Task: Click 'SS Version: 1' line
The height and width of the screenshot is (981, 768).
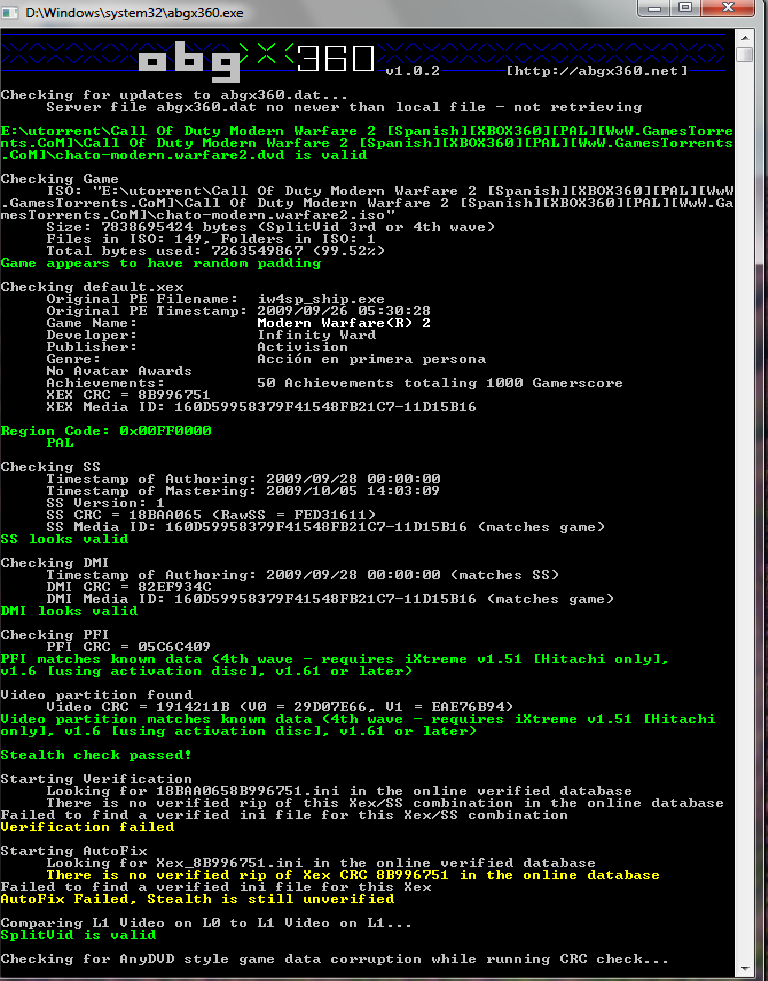Action: coord(105,502)
